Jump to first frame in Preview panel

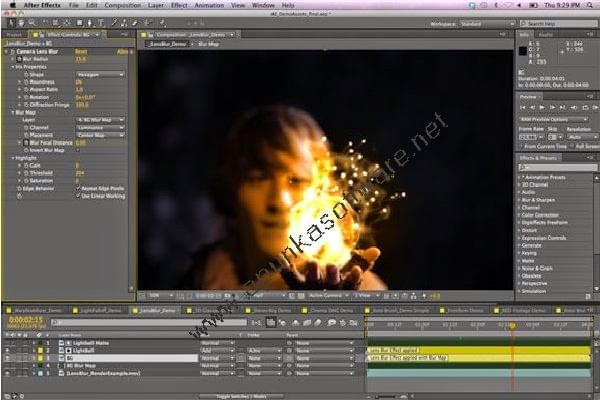coord(523,108)
